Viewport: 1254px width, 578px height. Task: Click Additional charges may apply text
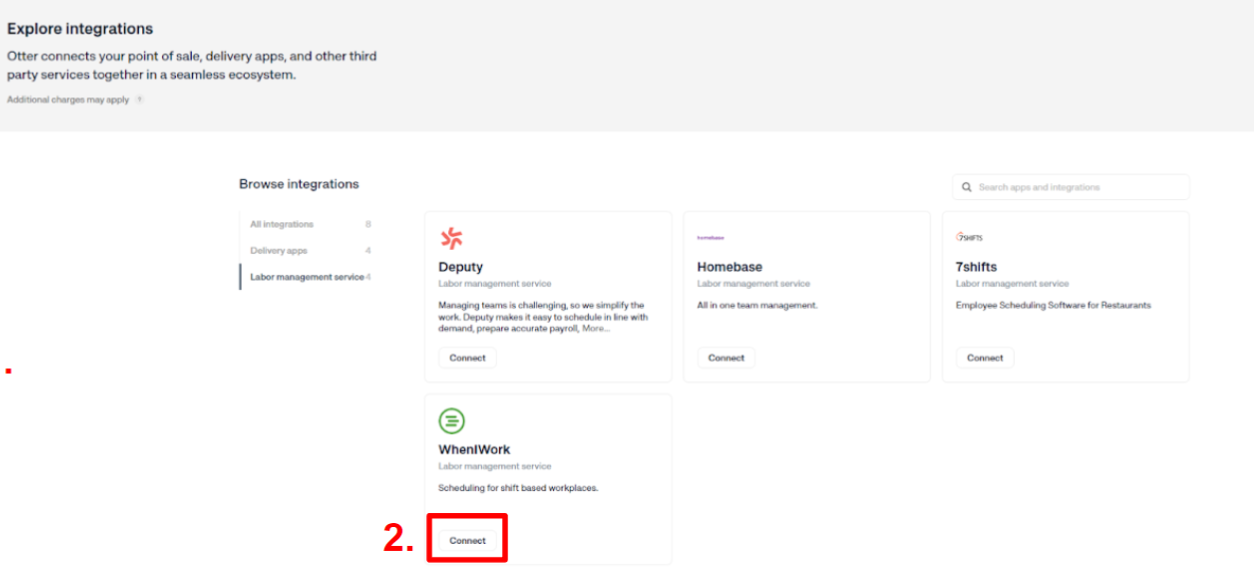[x=68, y=100]
